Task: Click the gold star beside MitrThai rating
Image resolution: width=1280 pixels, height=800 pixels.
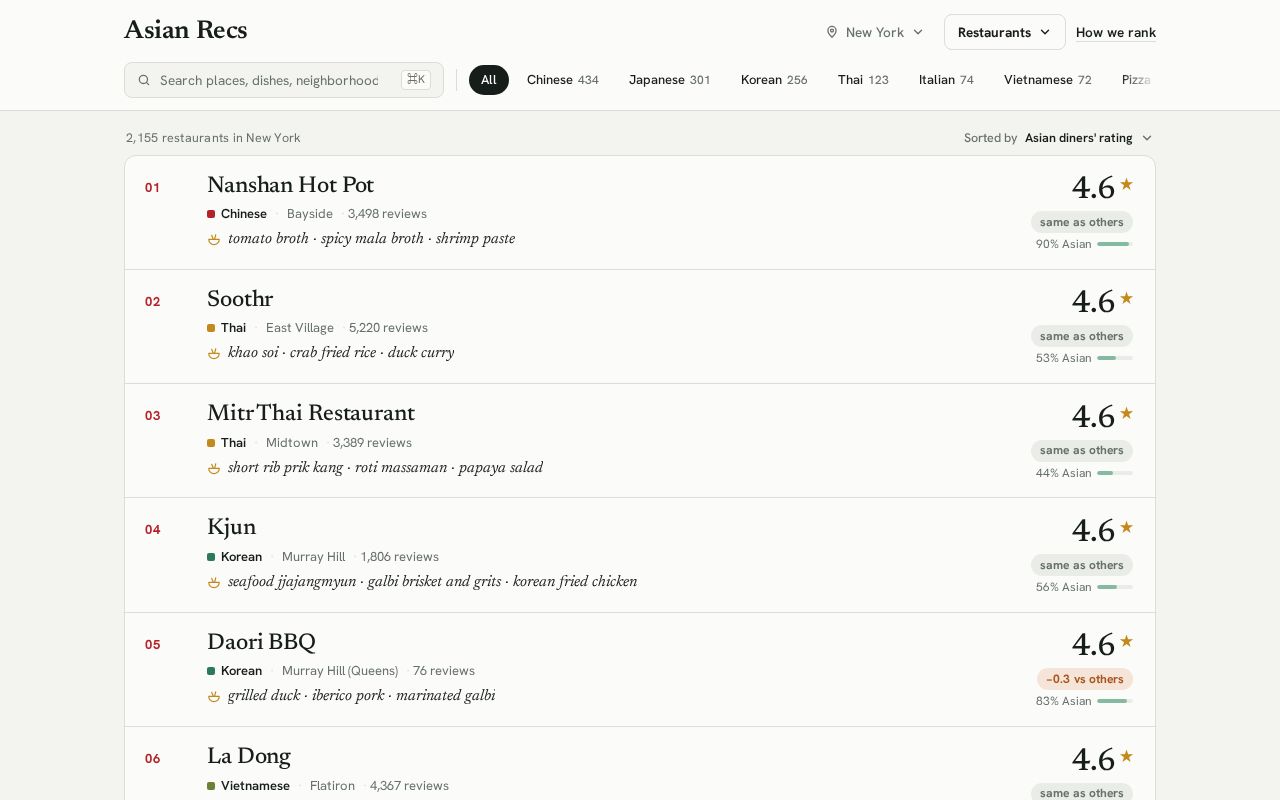Action: [1126, 413]
